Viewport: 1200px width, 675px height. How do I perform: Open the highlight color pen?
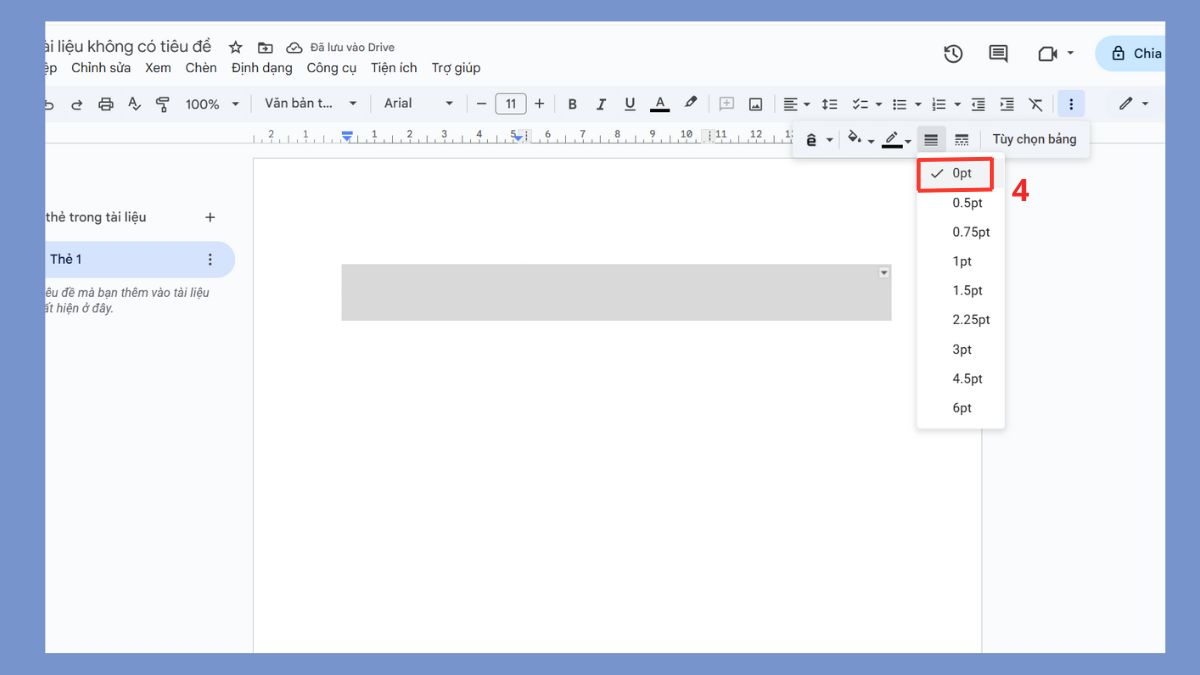pos(690,104)
